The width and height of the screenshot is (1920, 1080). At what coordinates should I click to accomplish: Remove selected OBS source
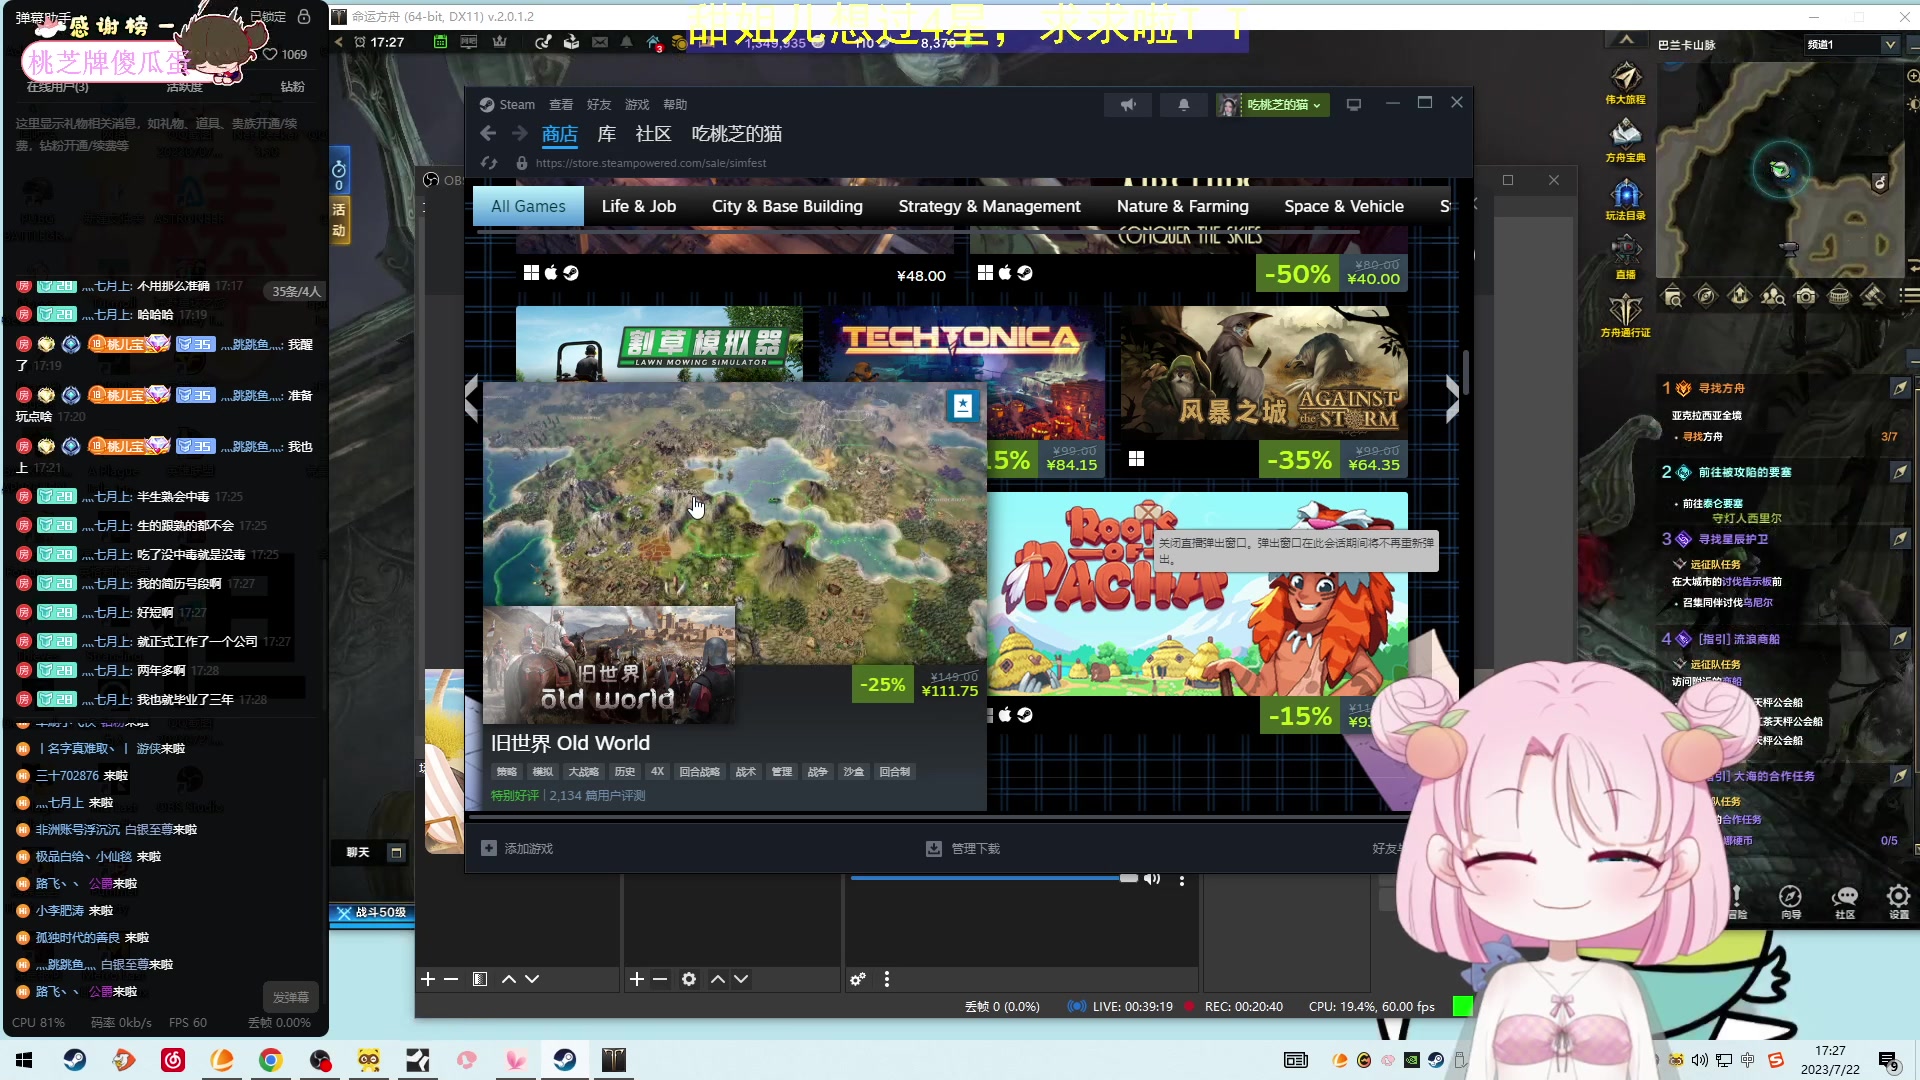(x=660, y=979)
